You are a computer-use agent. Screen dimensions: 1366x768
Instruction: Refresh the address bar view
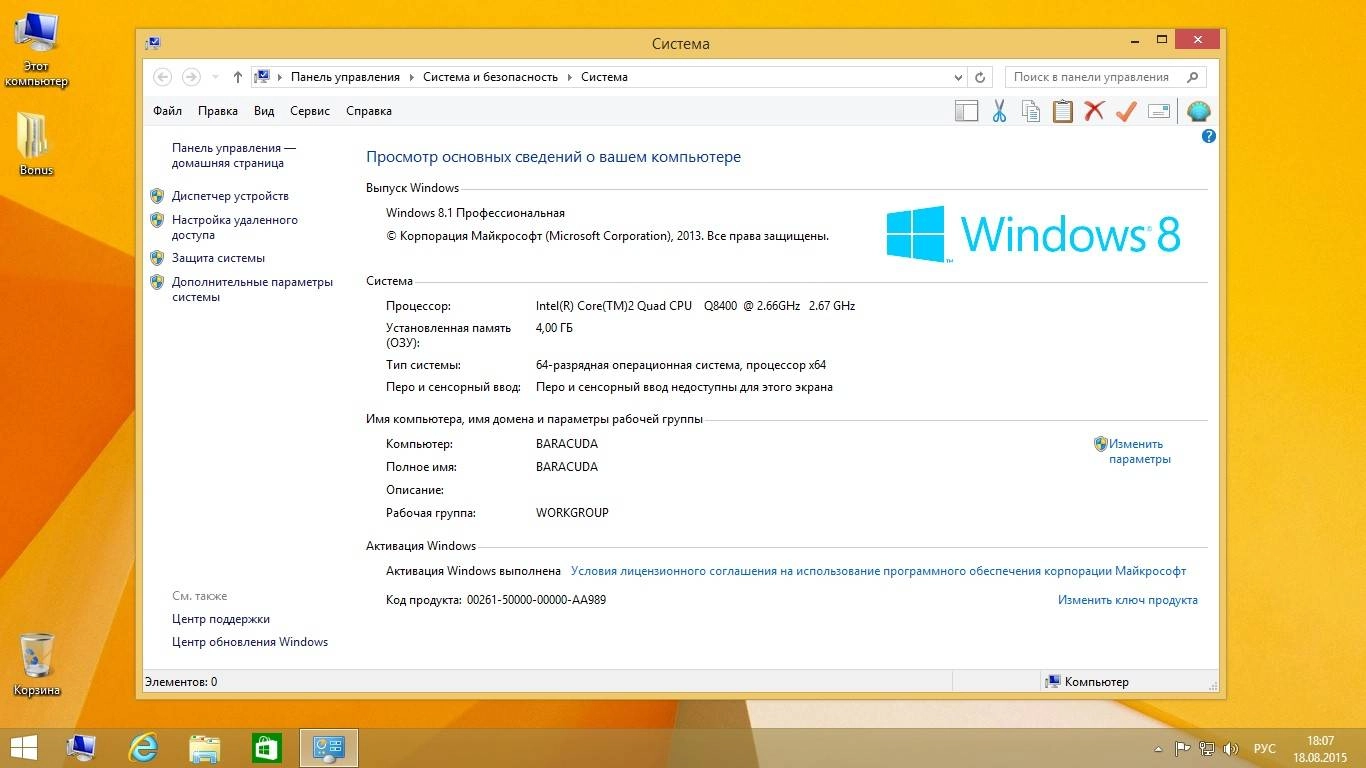coord(981,77)
